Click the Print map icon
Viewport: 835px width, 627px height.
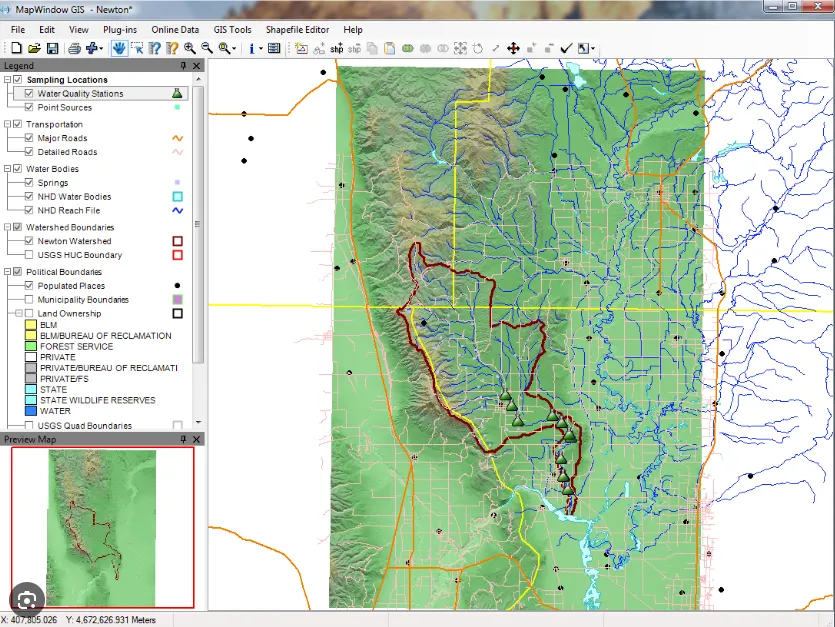(74, 48)
